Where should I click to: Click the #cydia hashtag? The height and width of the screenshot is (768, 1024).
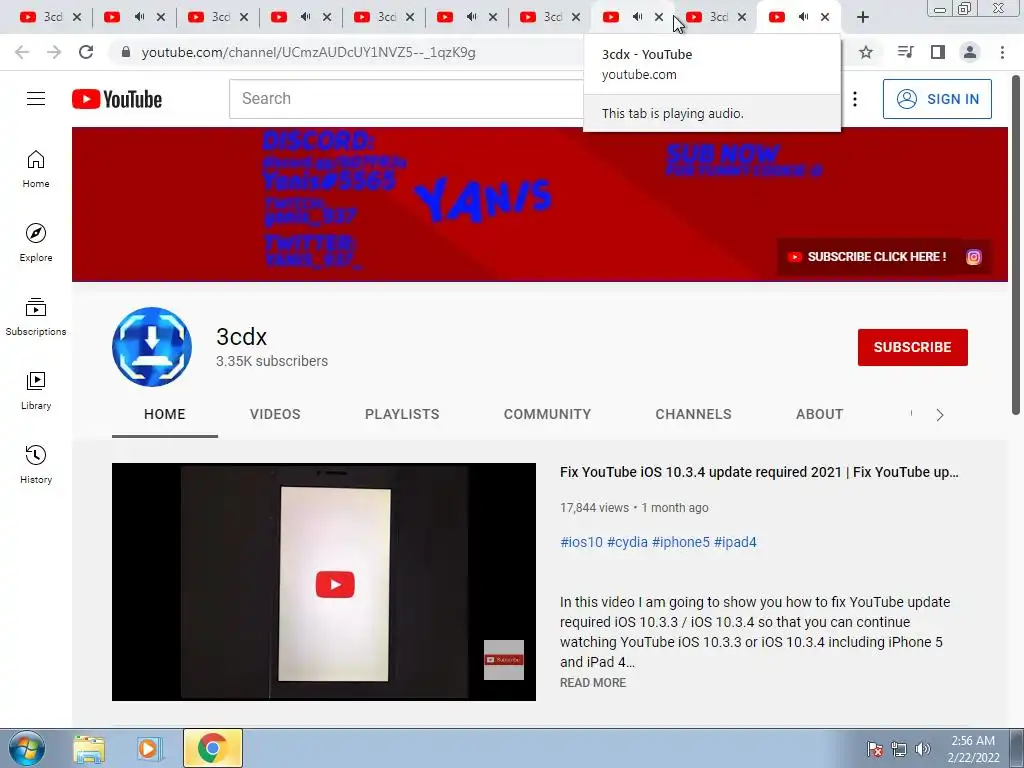(x=627, y=542)
